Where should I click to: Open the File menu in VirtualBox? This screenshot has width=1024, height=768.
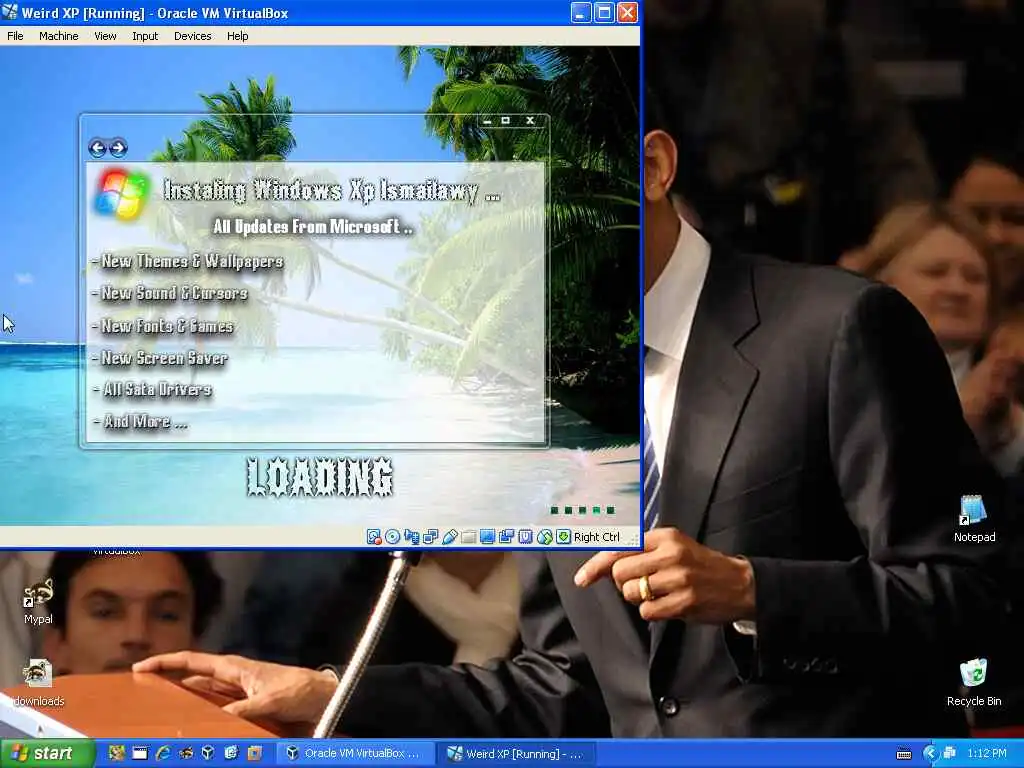15,36
